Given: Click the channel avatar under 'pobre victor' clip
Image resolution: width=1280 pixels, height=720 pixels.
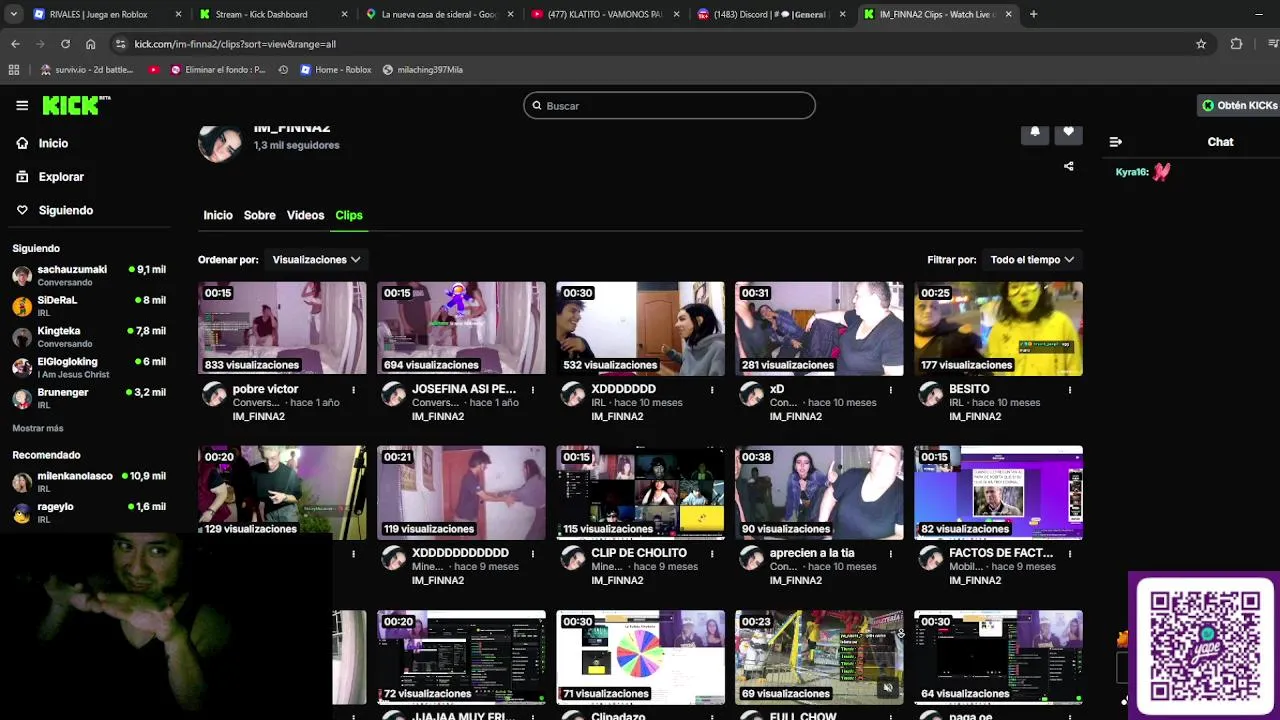Looking at the screenshot, I should pyautogui.click(x=215, y=394).
